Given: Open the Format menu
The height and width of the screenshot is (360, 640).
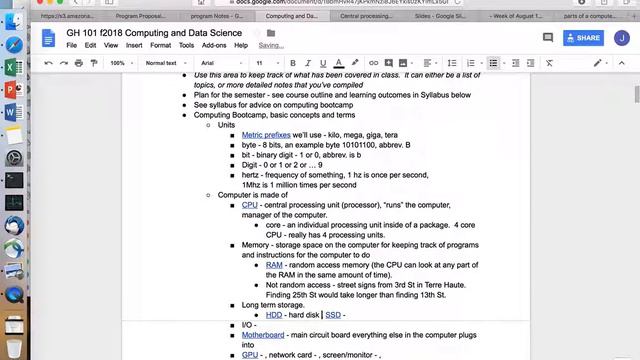Looking at the screenshot, I should pos(160,45).
